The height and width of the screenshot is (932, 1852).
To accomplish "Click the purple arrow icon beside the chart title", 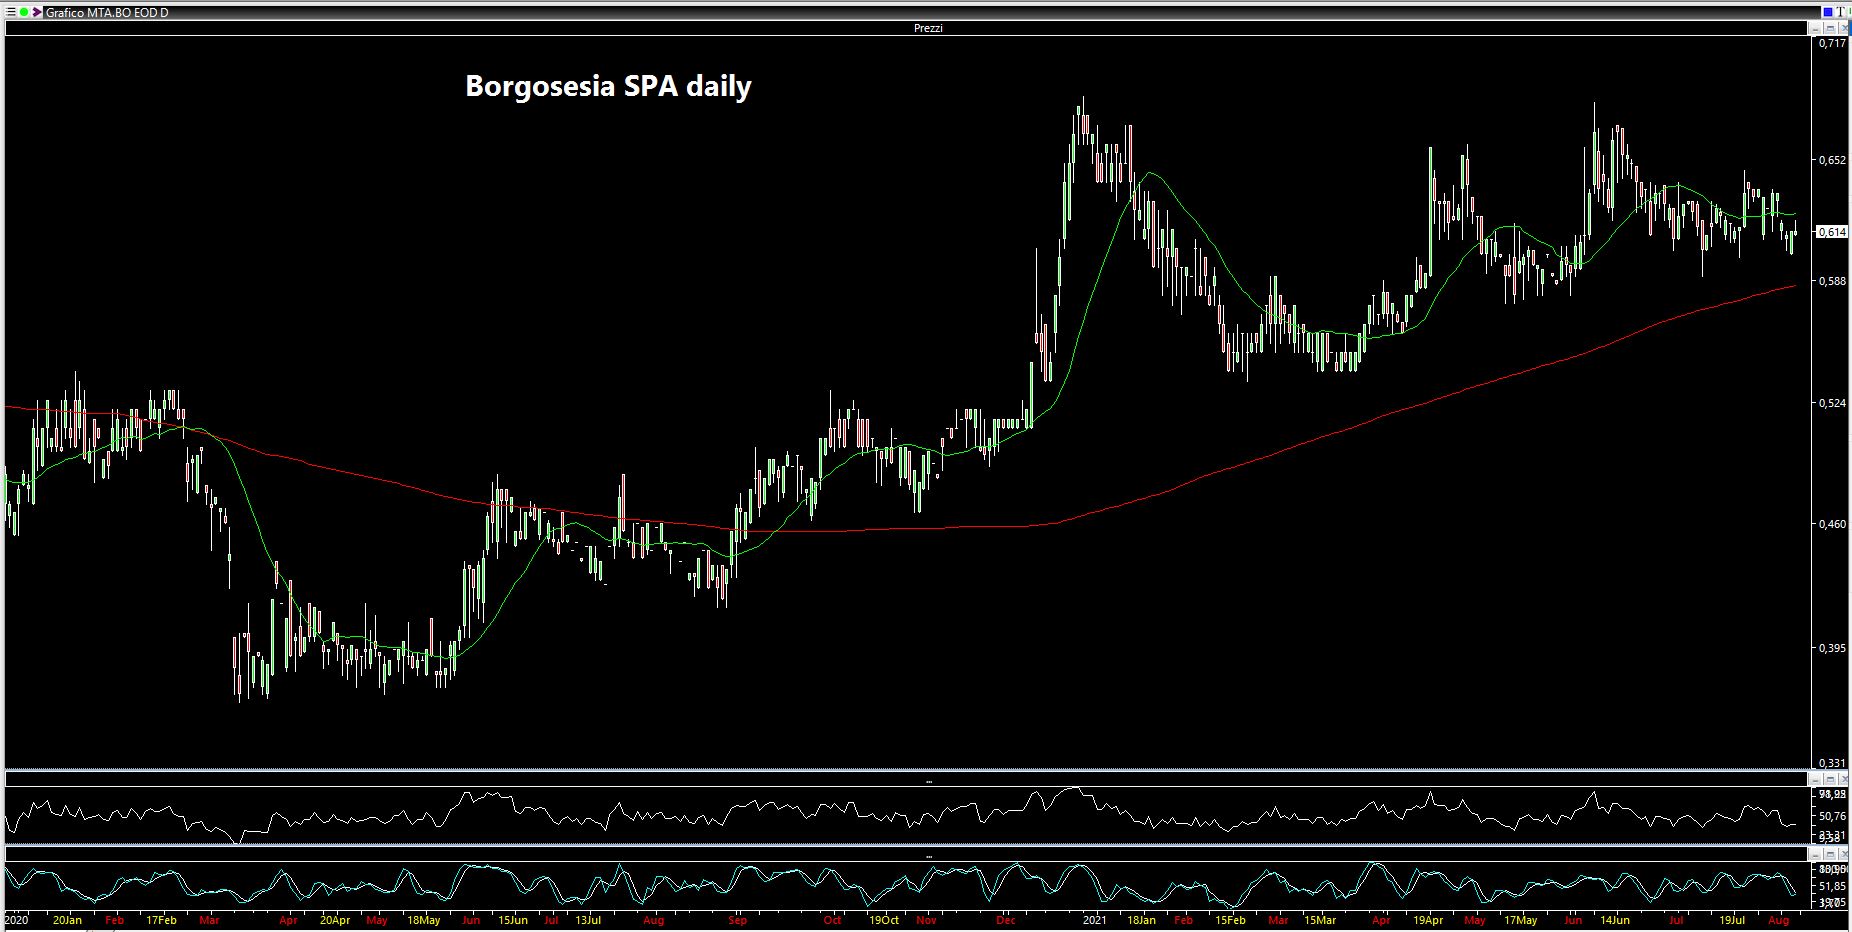I will [36, 12].
